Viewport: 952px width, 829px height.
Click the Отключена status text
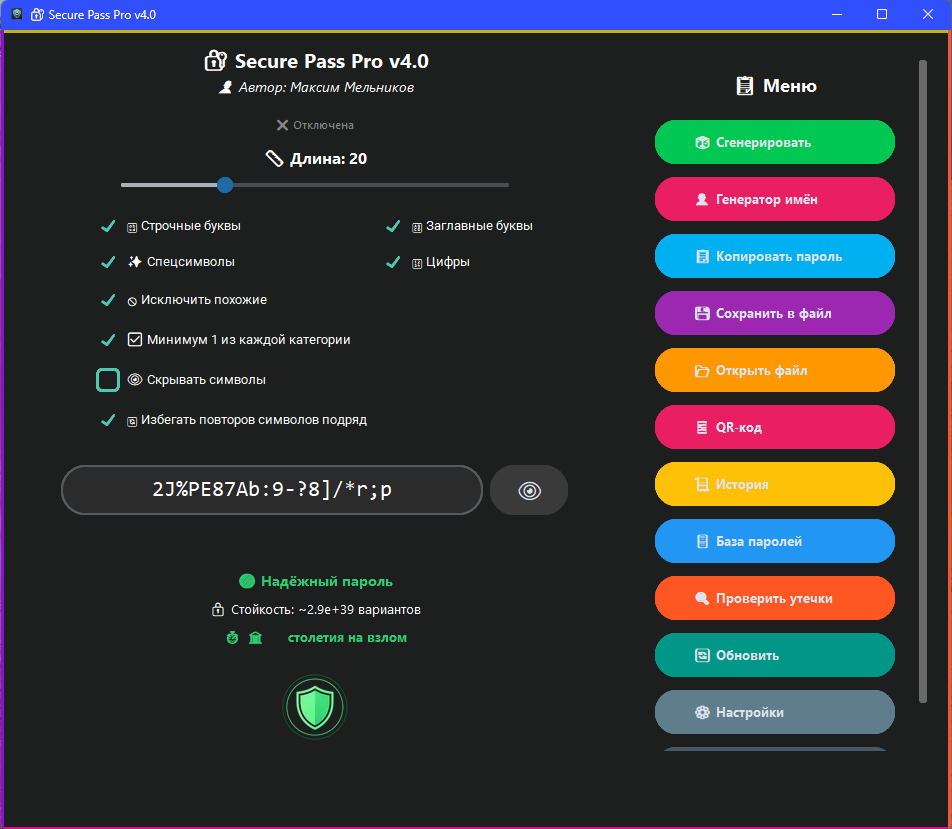[x=324, y=125]
